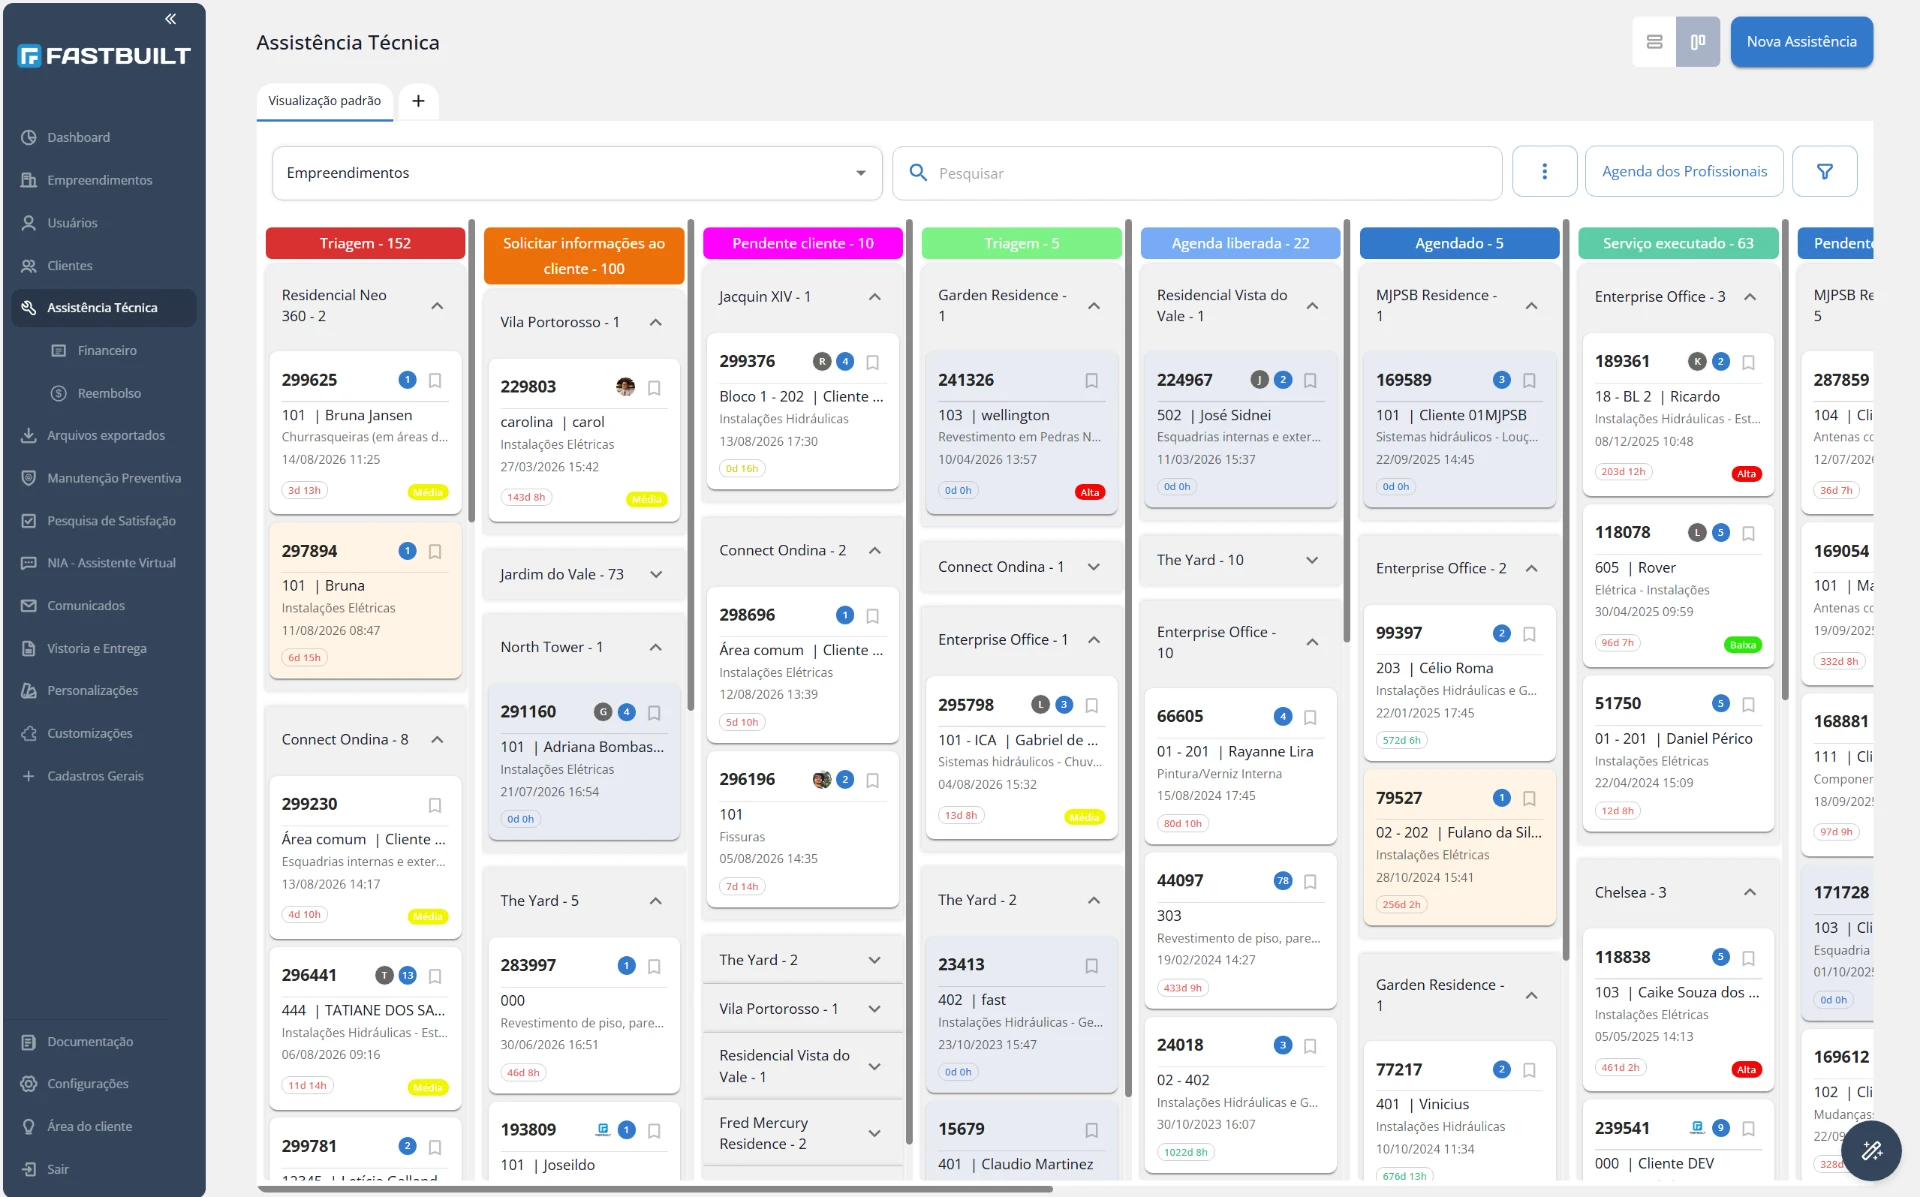Expand the Connect Ondina - 1 group
Viewport: 1920px width, 1197px height.
coord(1094,567)
